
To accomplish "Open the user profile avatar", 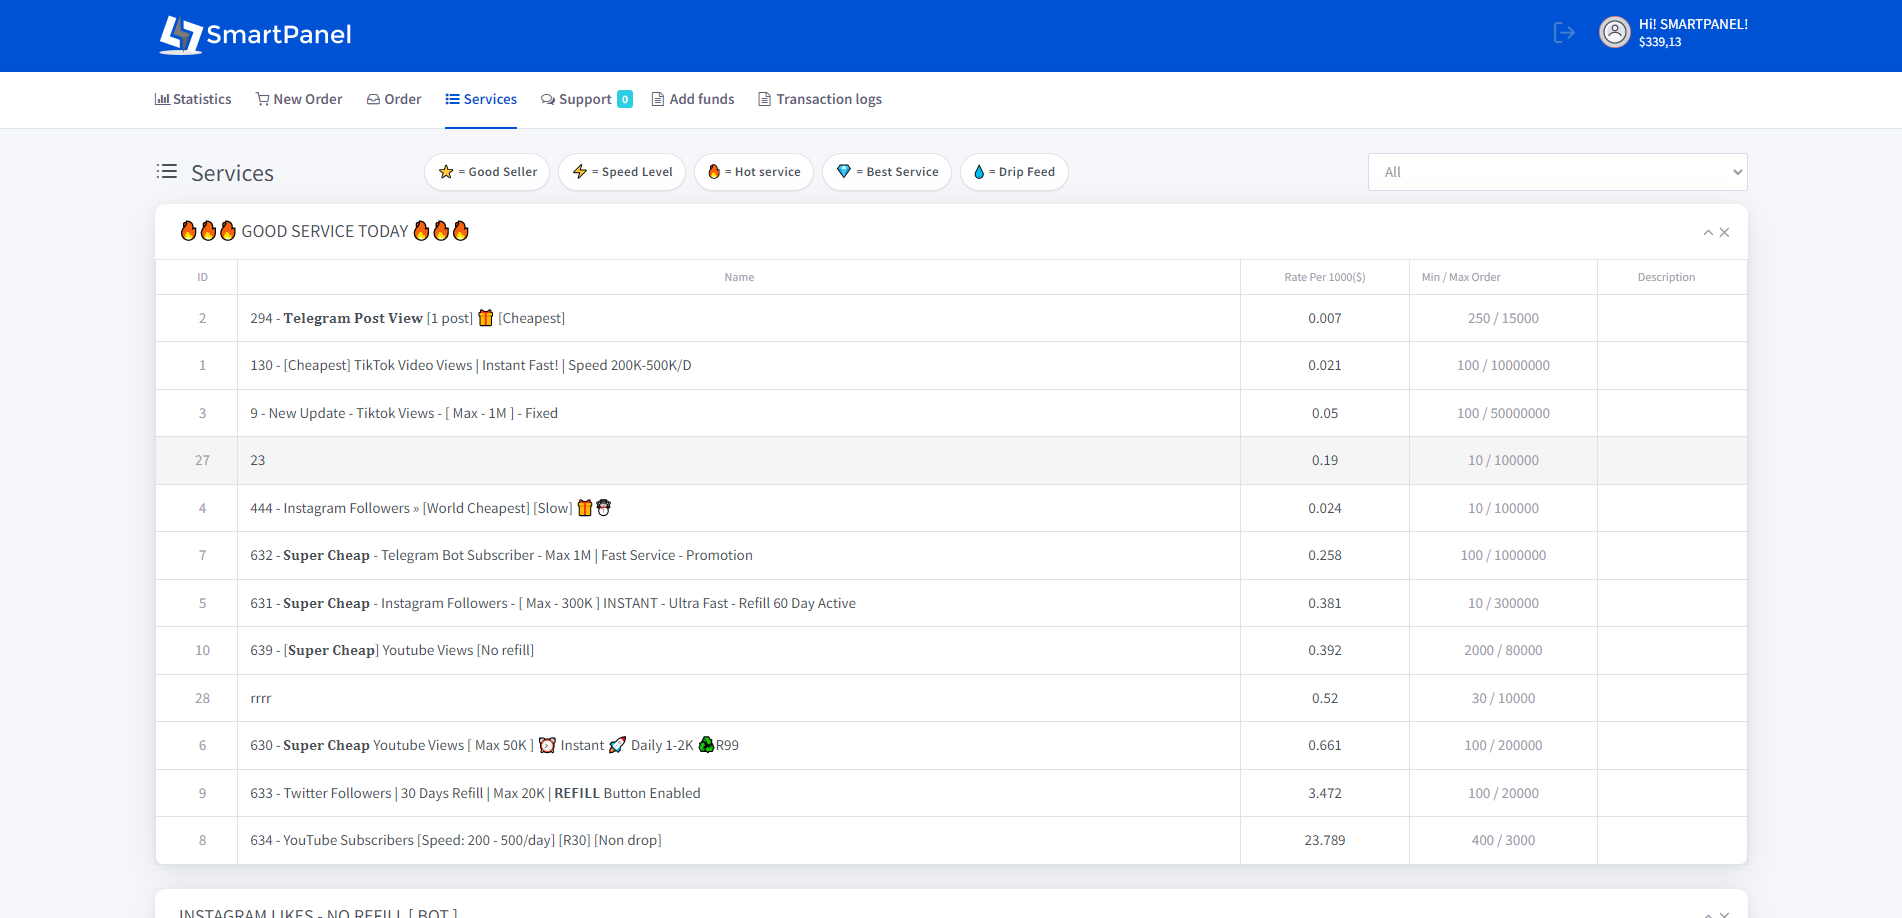I will [x=1614, y=33].
